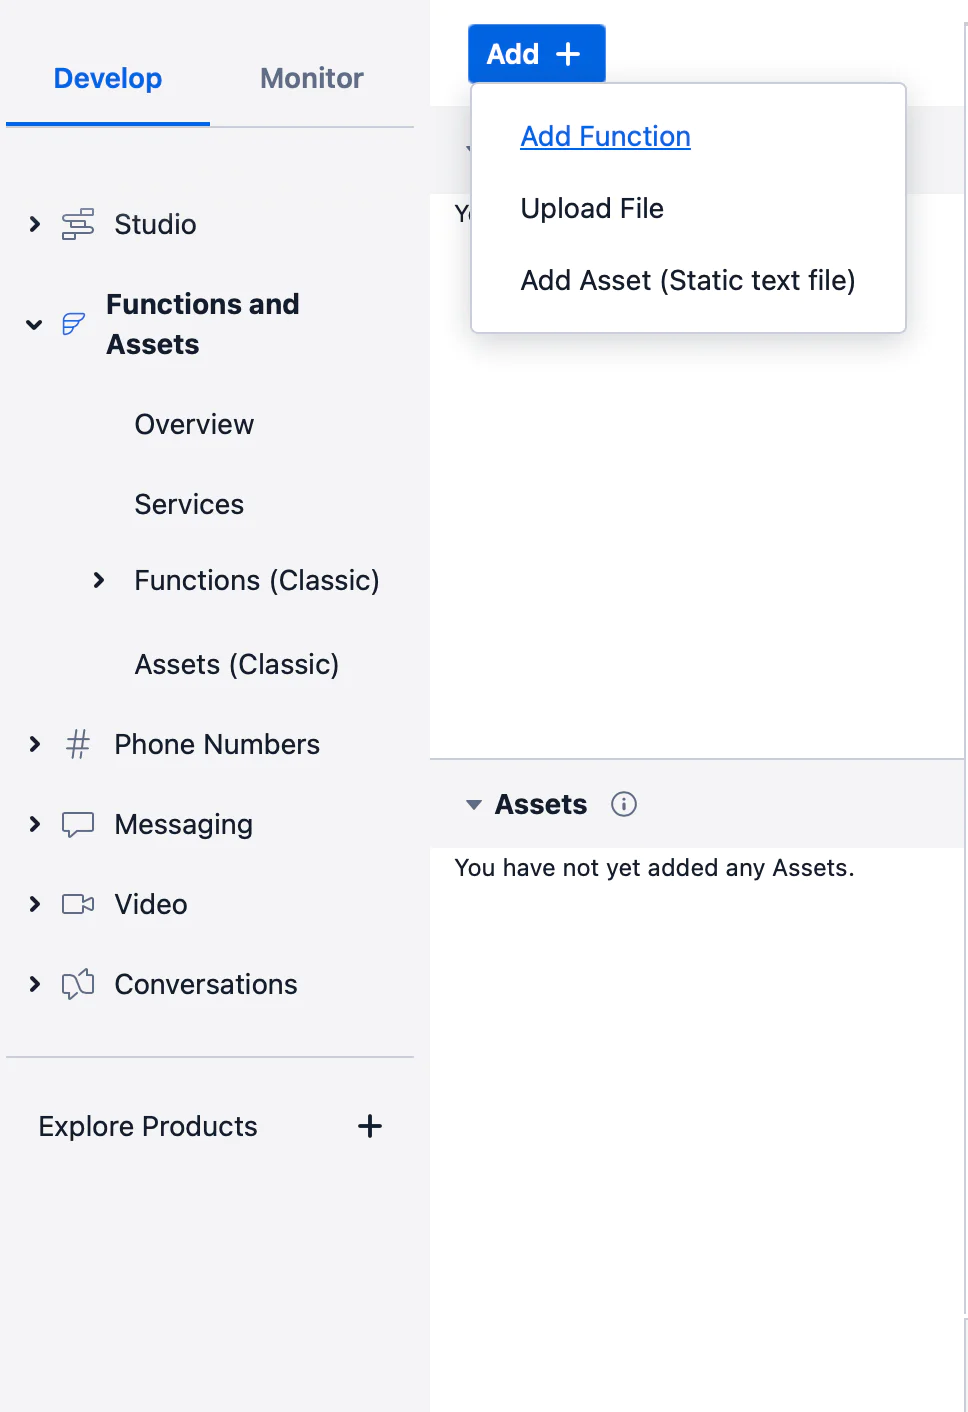Collapse the Assets panel triangle
The image size is (968, 1412).
tap(474, 804)
